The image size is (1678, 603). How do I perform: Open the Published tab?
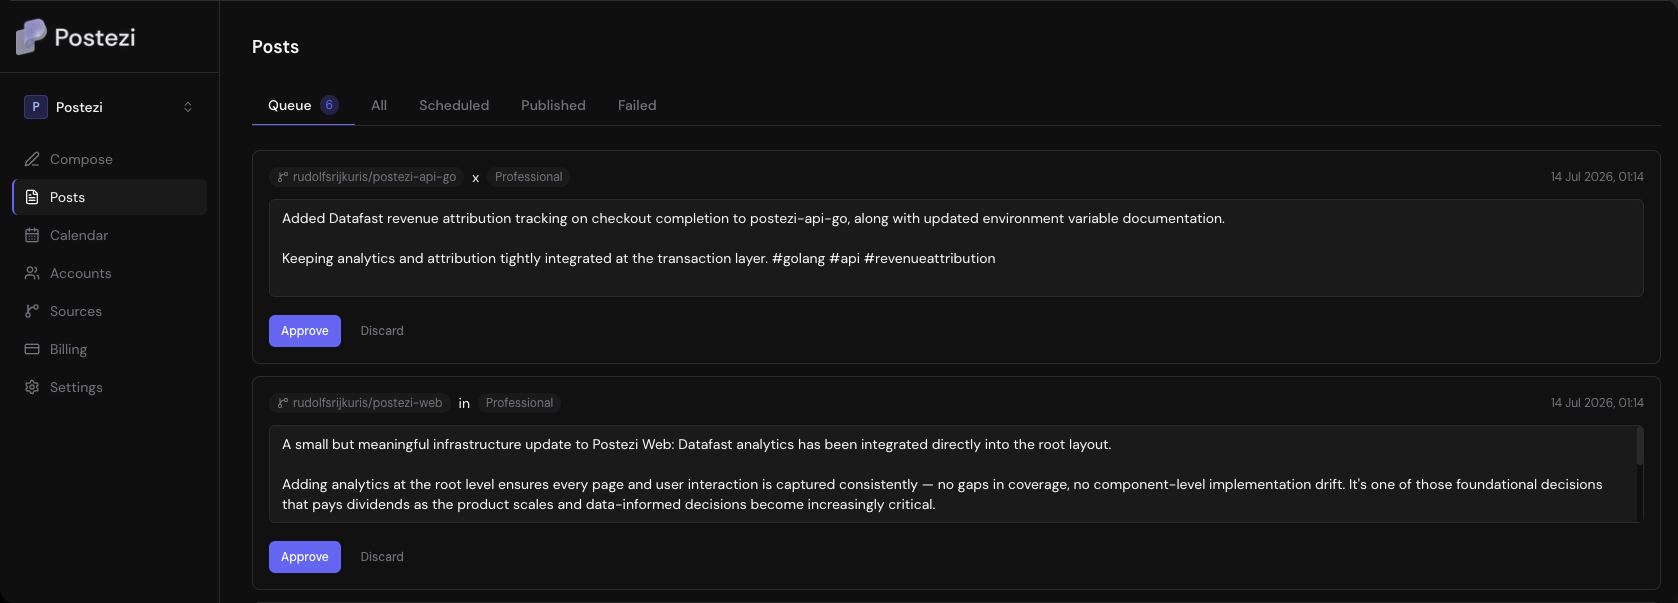(553, 105)
